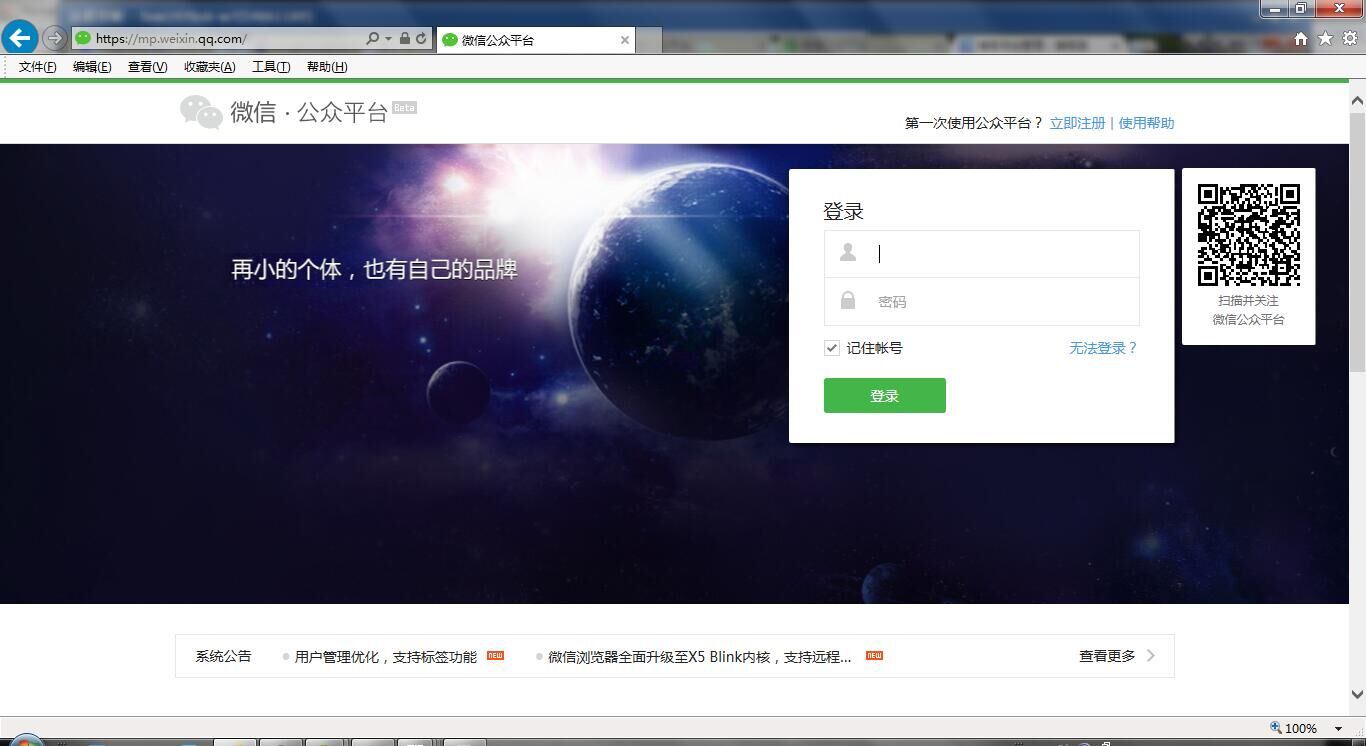Go to the browser Home page icon
The width and height of the screenshot is (1366, 746).
click(x=1301, y=39)
